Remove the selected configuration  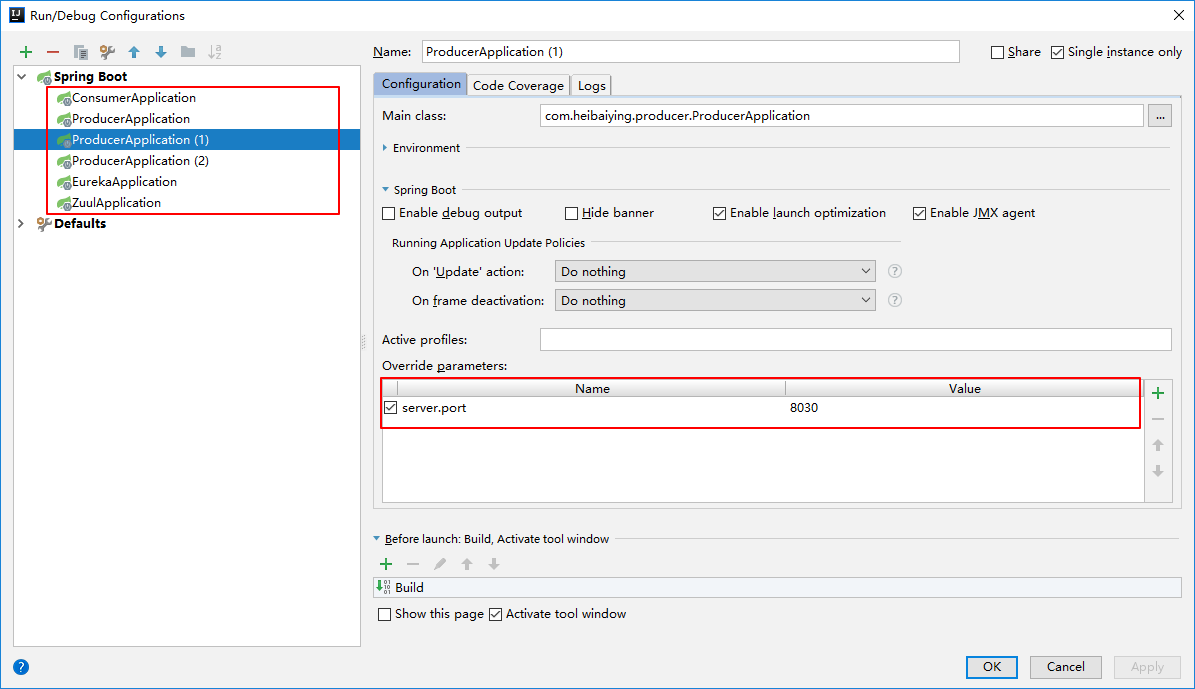53,52
